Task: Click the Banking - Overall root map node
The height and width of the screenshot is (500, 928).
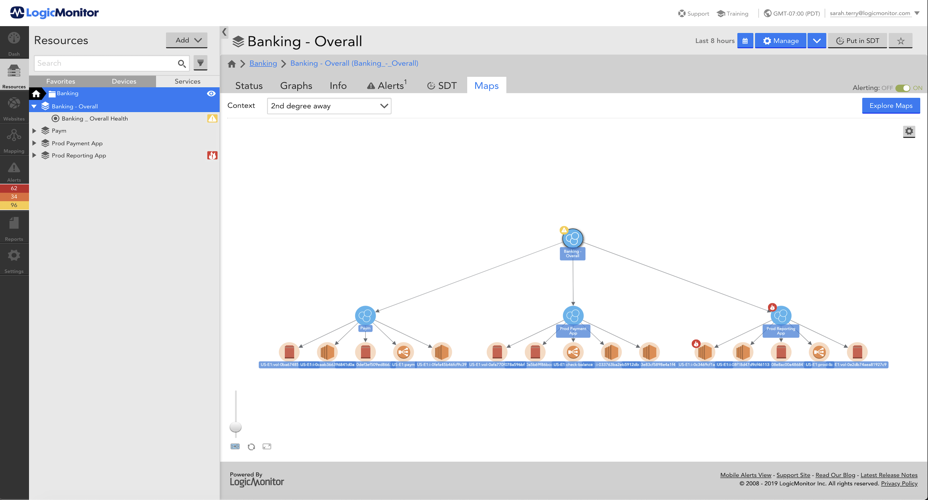Action: coord(572,238)
